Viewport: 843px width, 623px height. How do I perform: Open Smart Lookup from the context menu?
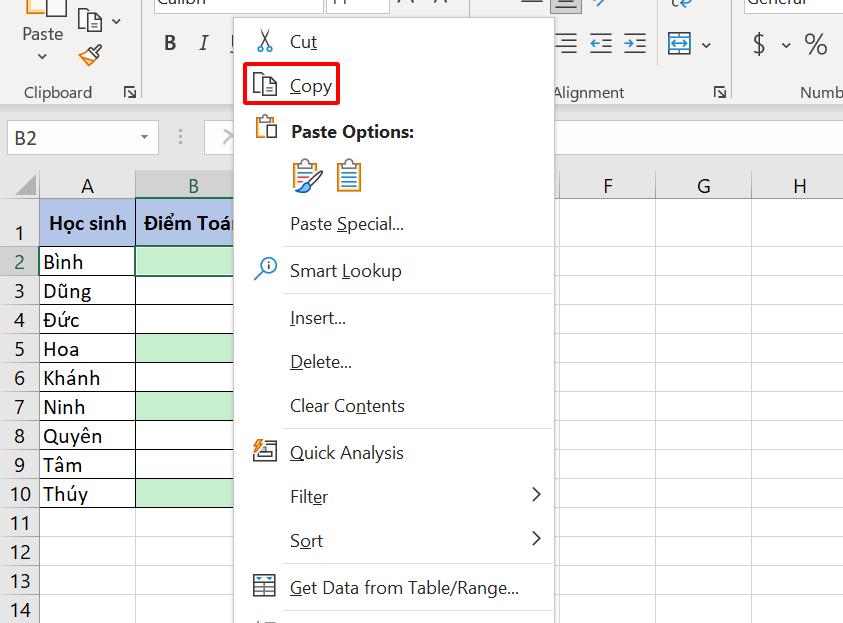coord(345,270)
